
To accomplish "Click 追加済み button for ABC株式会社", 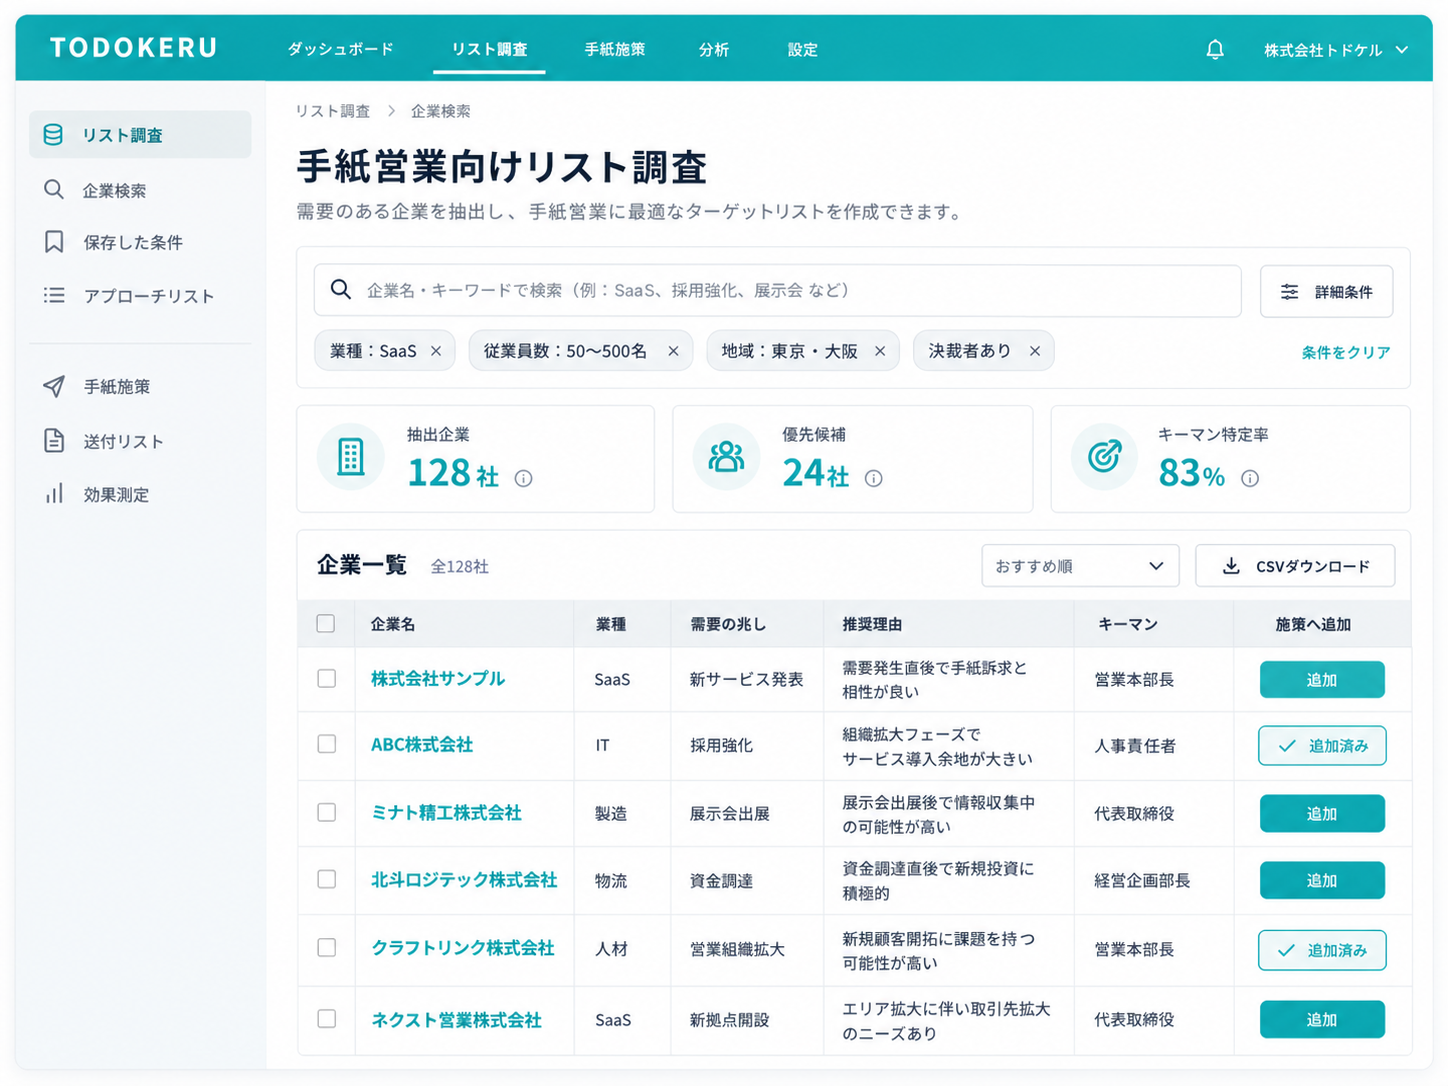I will tap(1322, 746).
